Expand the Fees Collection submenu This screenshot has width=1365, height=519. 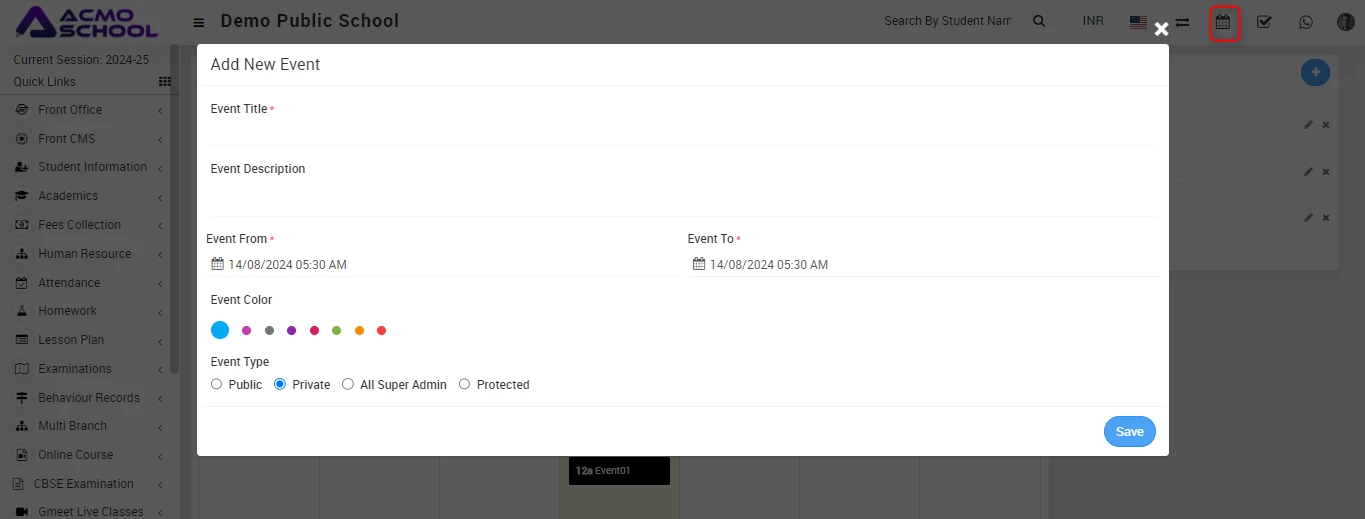click(x=79, y=225)
